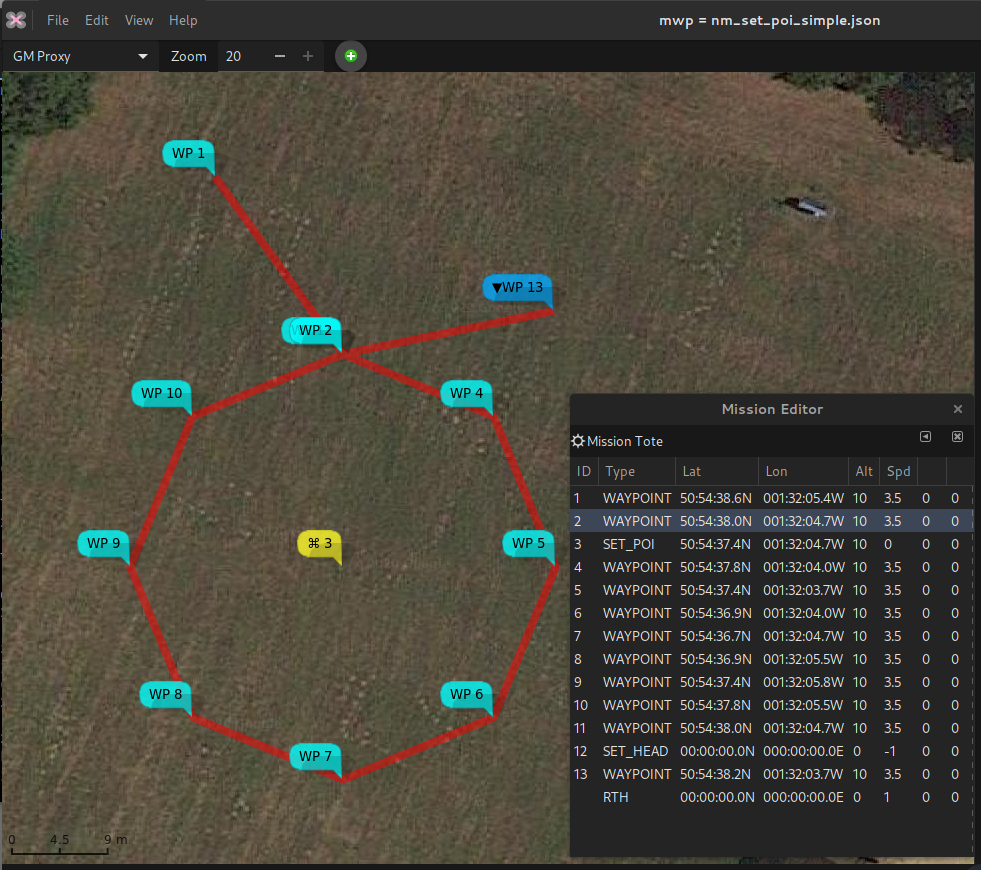The width and height of the screenshot is (981, 870).
Task: Click the Mission Tote gear icon
Action: (578, 441)
